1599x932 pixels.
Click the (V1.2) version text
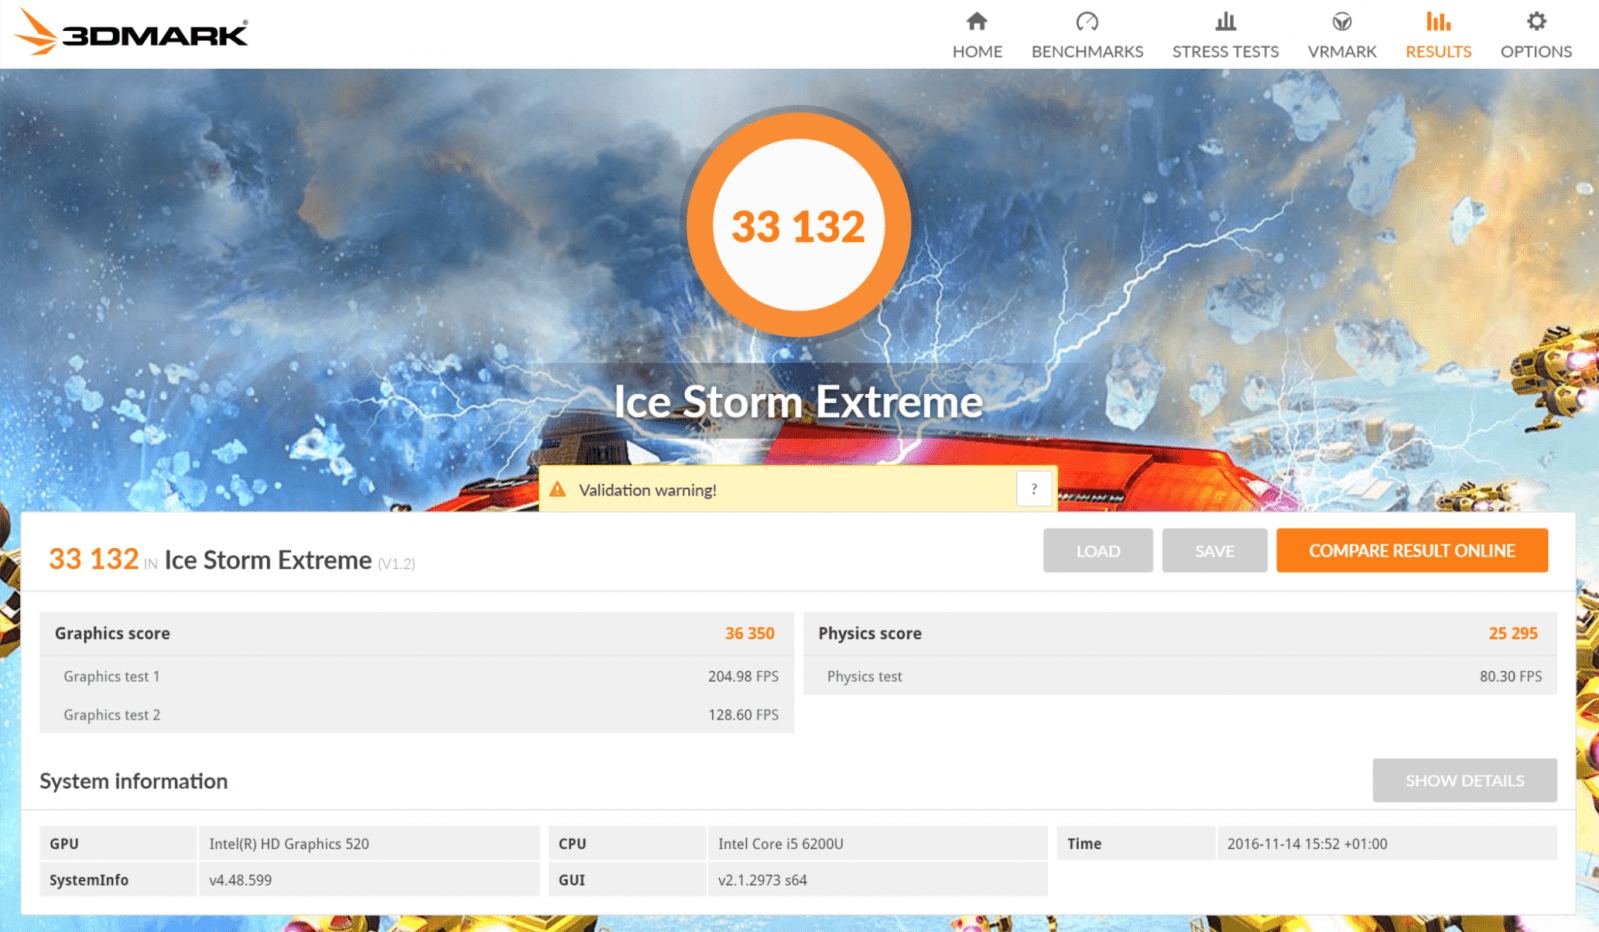point(396,564)
